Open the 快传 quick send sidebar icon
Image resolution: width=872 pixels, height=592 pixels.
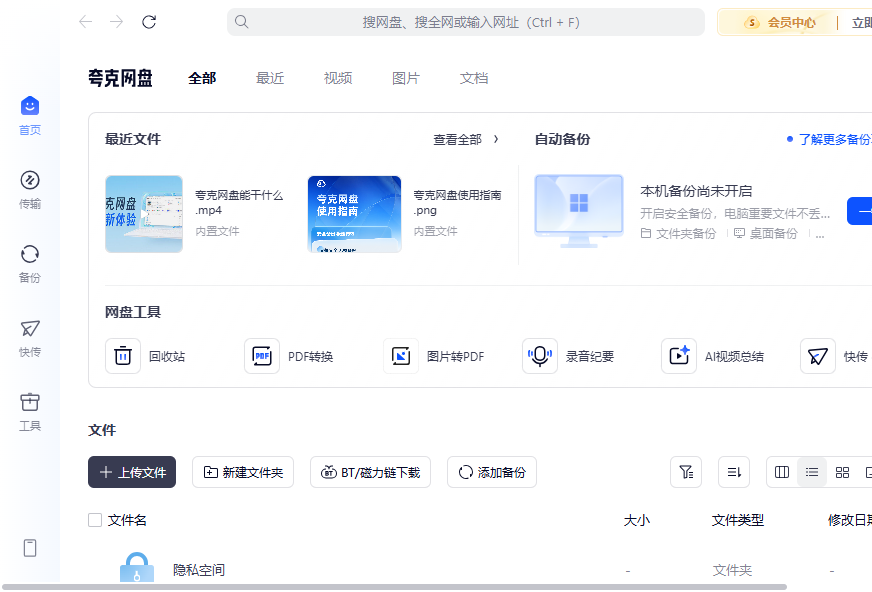pos(30,328)
